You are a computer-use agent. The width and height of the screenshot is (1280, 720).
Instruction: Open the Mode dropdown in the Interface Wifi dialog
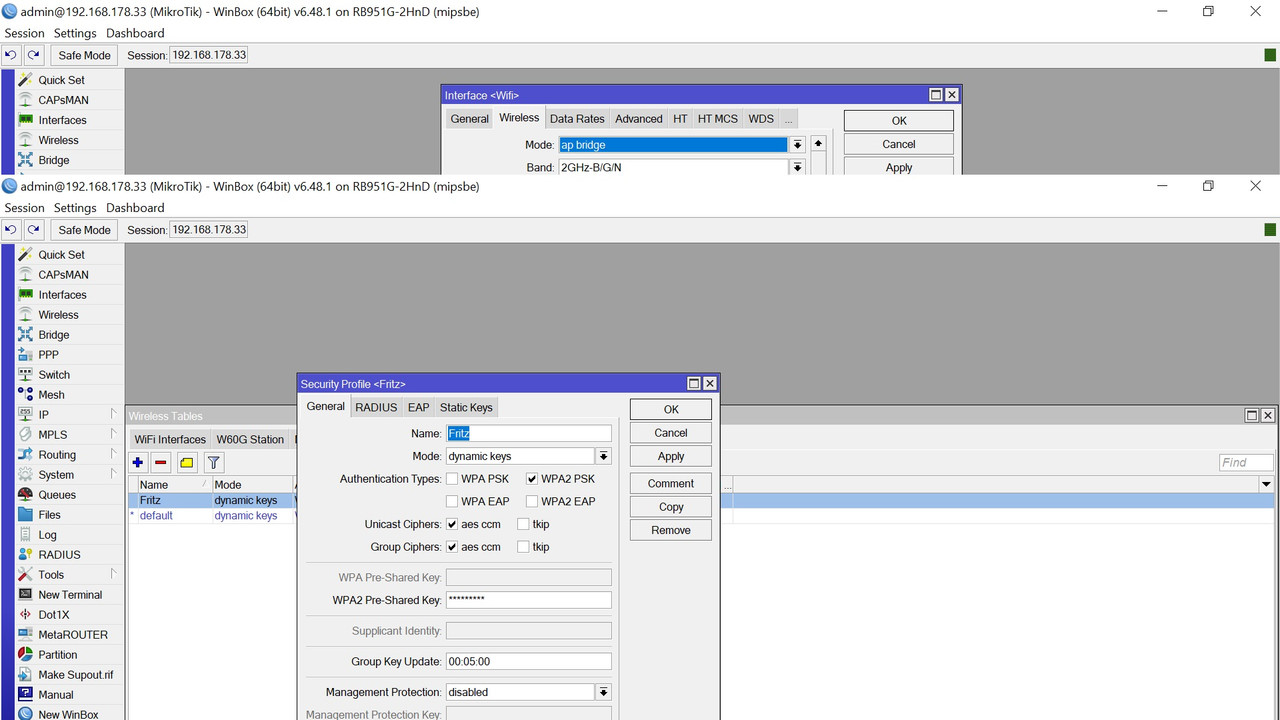click(797, 145)
